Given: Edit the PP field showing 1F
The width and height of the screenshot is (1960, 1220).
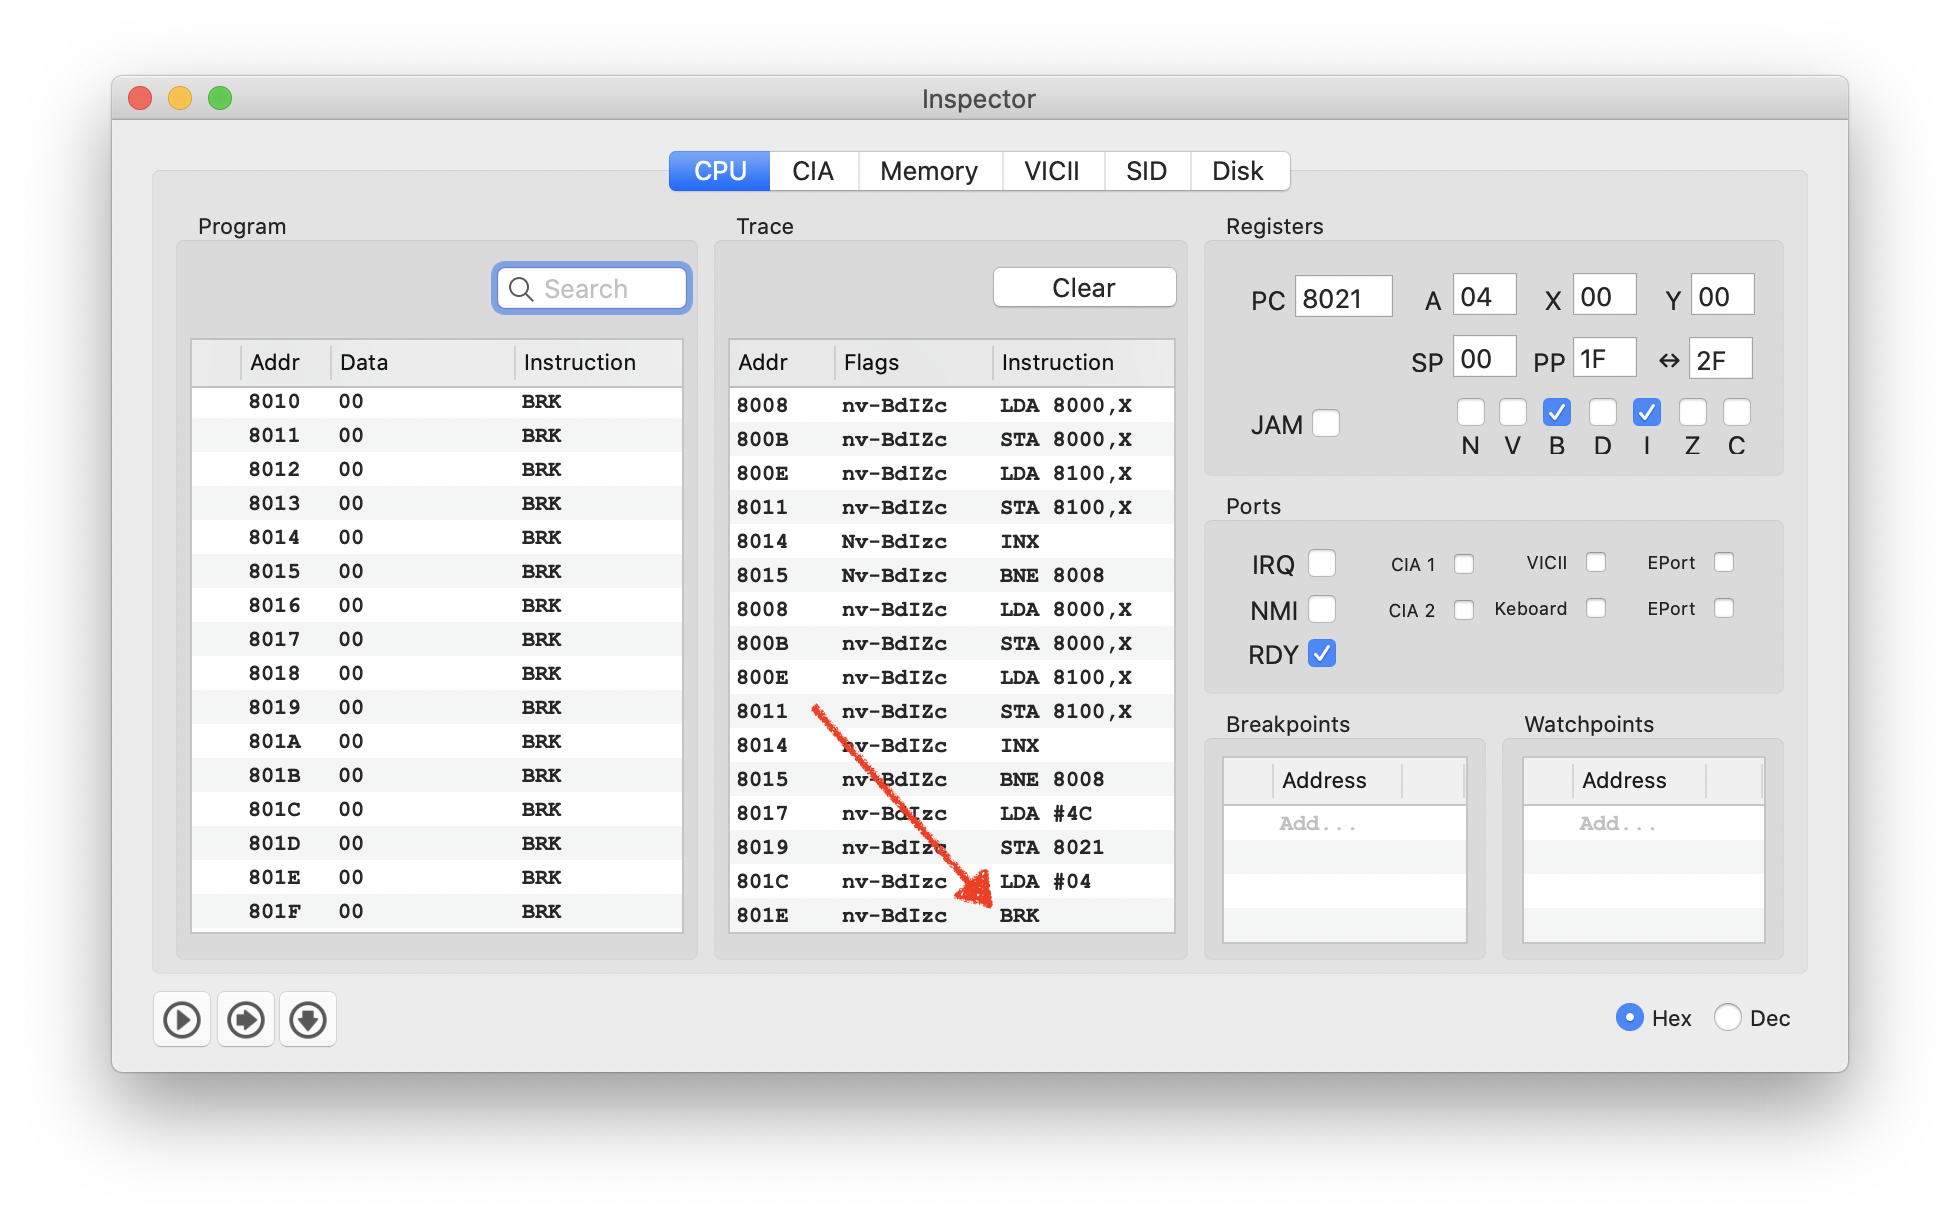Looking at the screenshot, I should coord(1605,358).
